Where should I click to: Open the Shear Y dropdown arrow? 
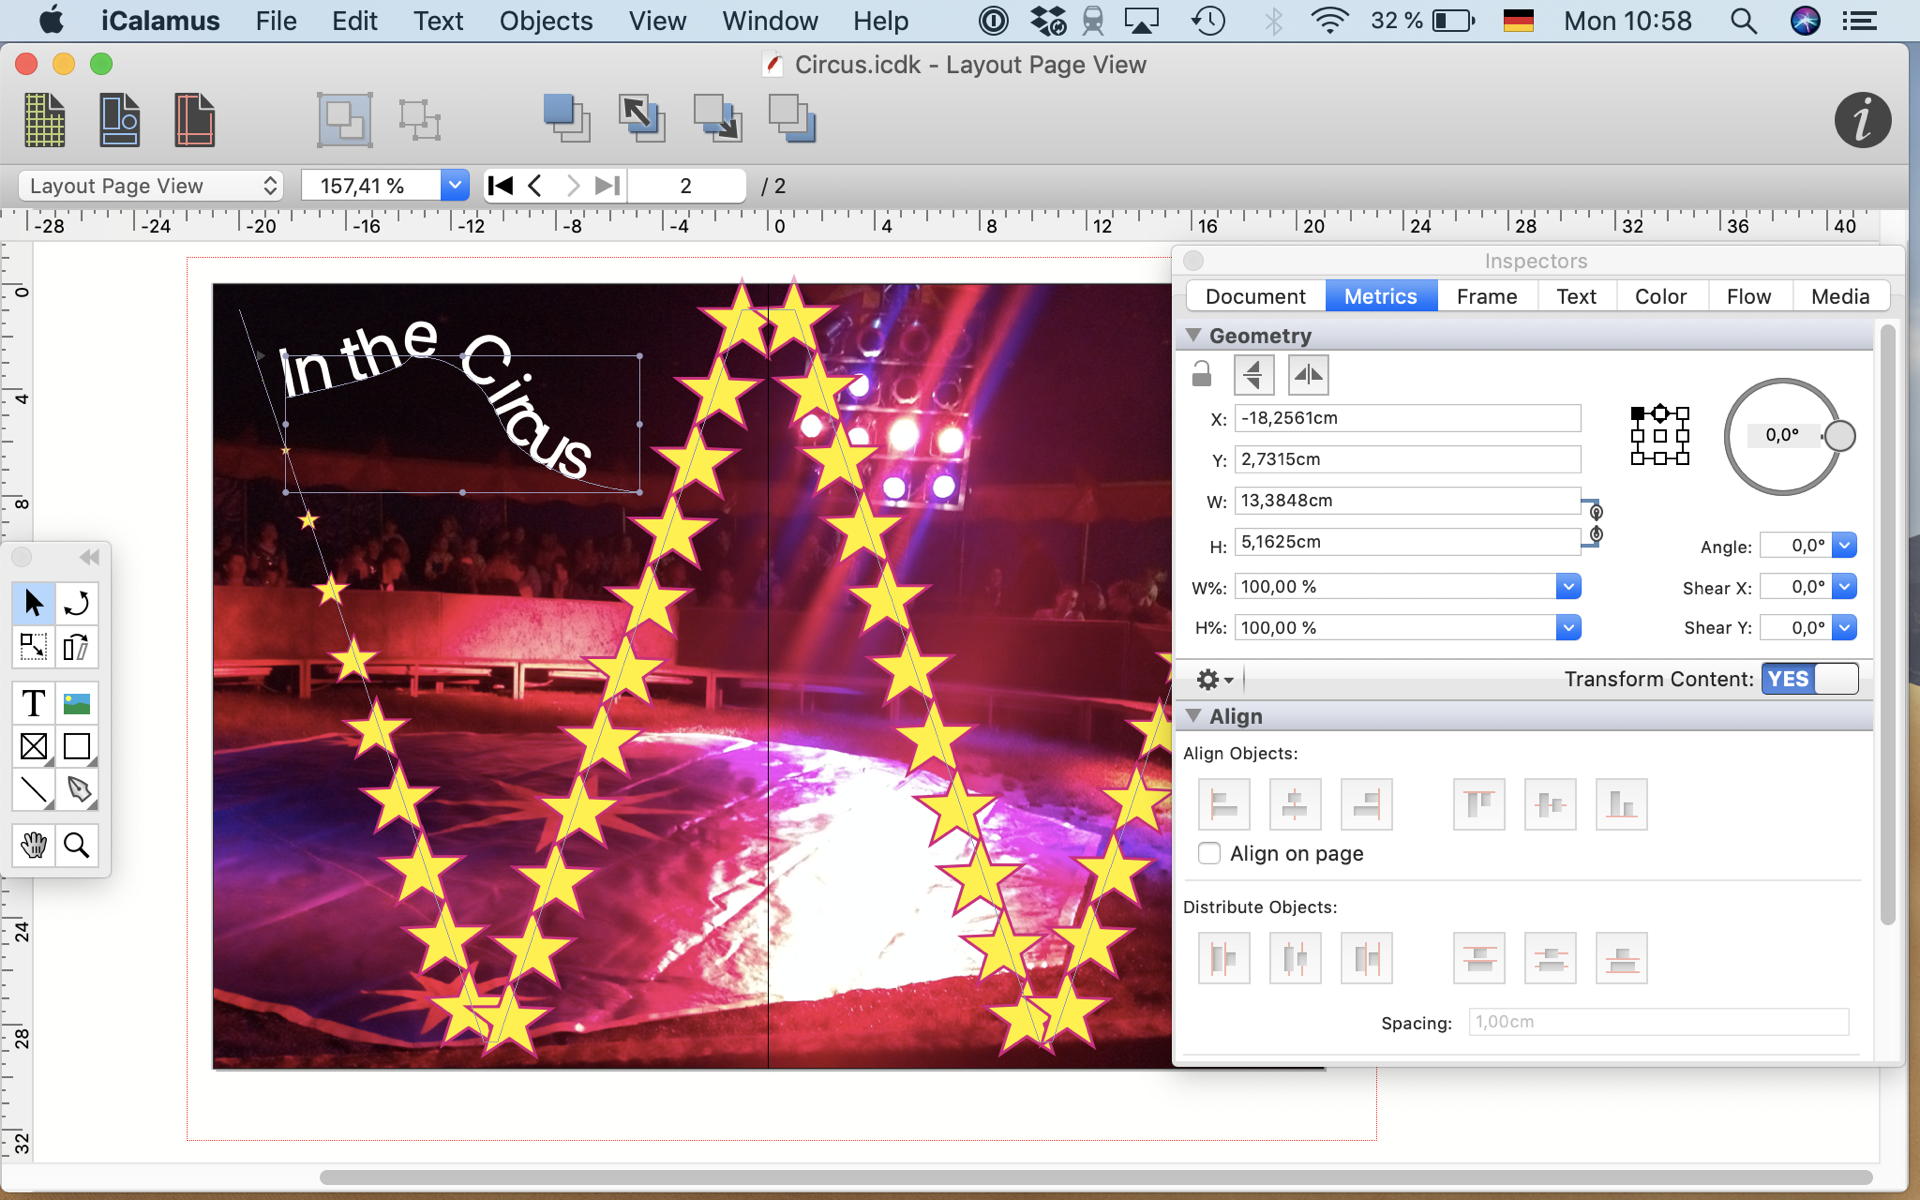click(1845, 628)
